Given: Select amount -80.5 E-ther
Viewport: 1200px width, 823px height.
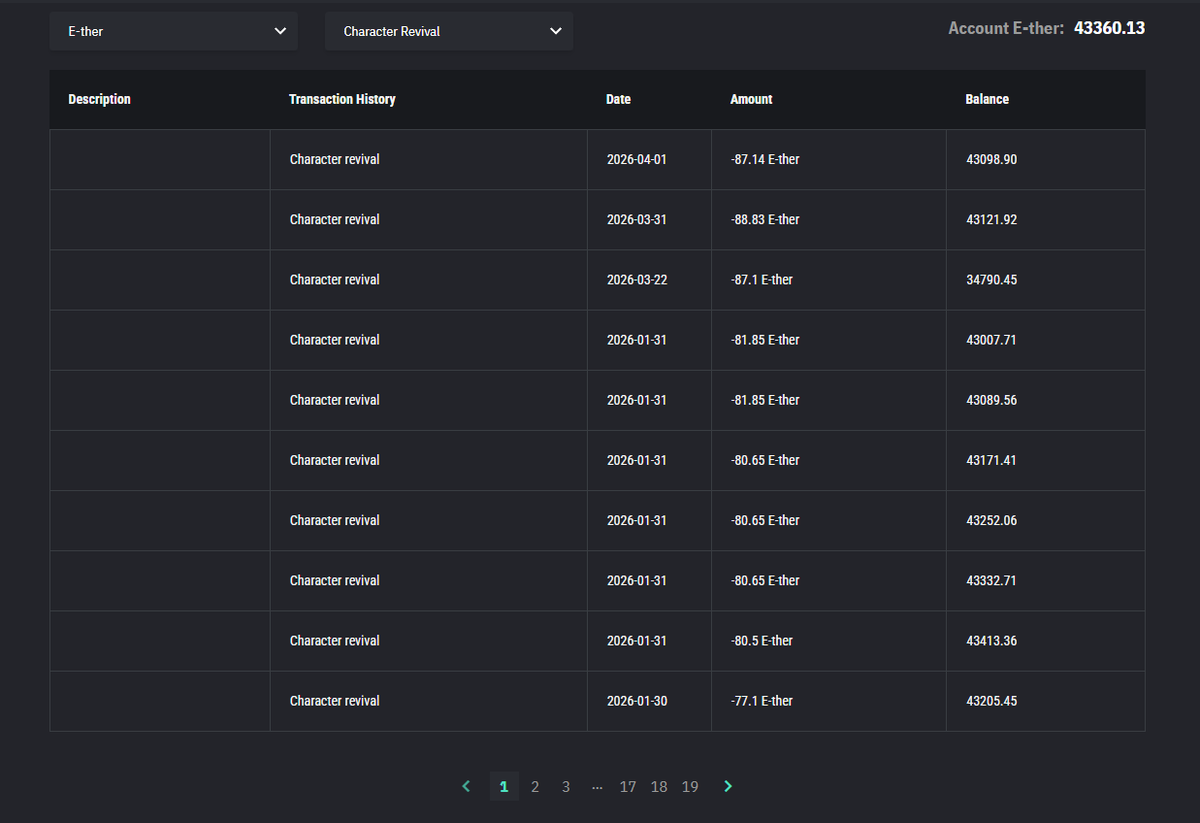Looking at the screenshot, I should tap(762, 641).
